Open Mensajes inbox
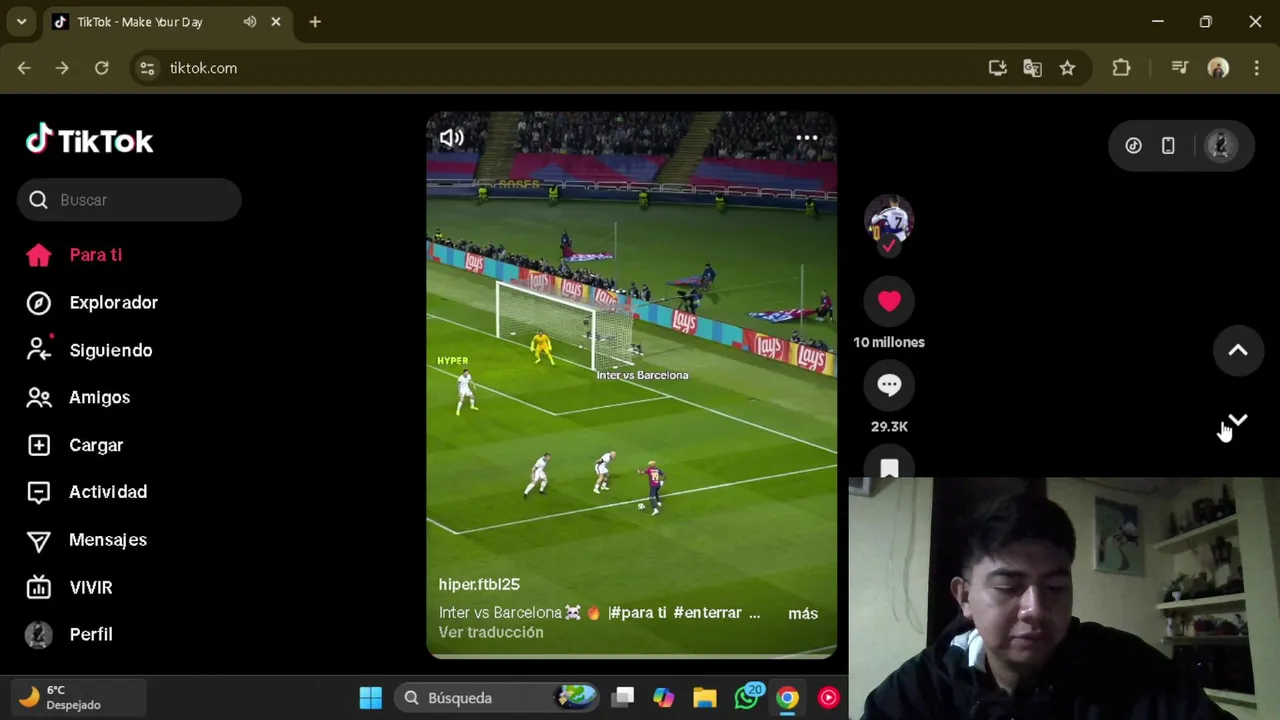 (x=87, y=540)
